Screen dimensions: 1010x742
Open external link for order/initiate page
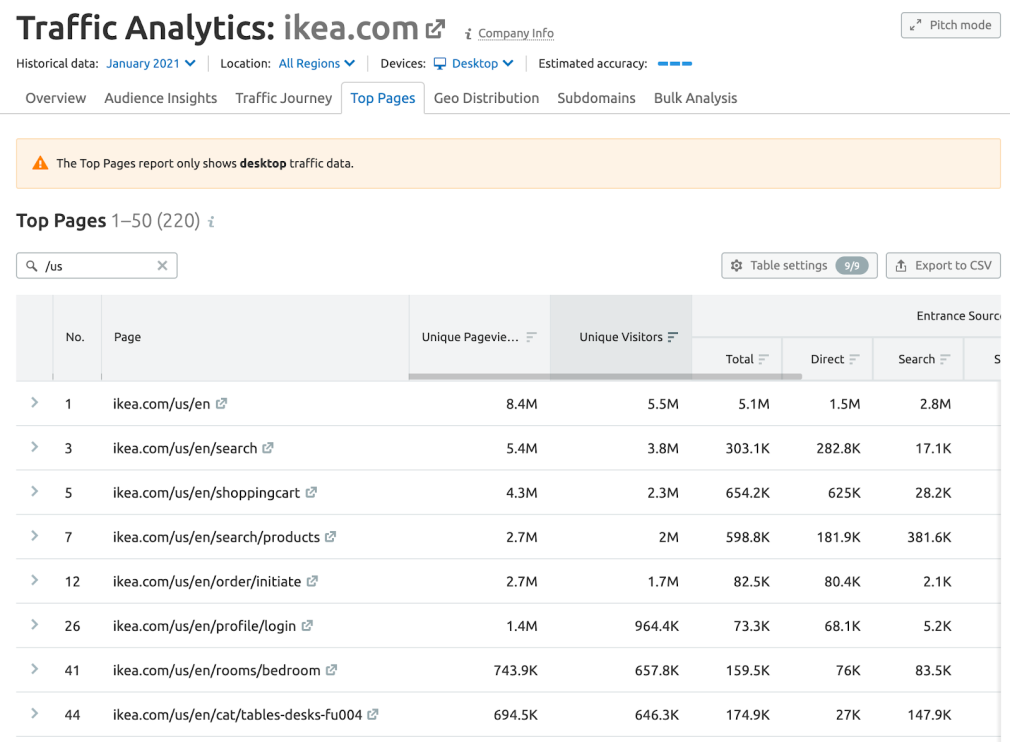coord(312,581)
